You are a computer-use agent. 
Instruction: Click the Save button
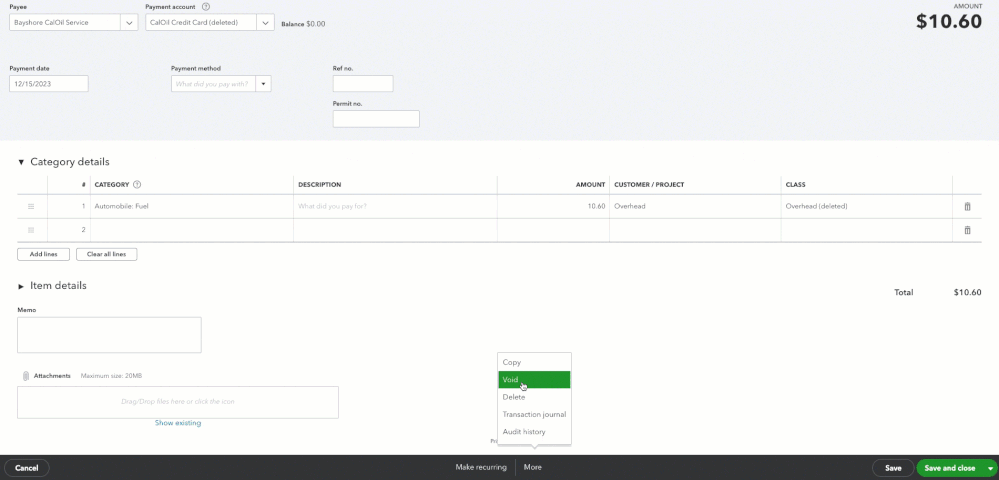point(893,468)
